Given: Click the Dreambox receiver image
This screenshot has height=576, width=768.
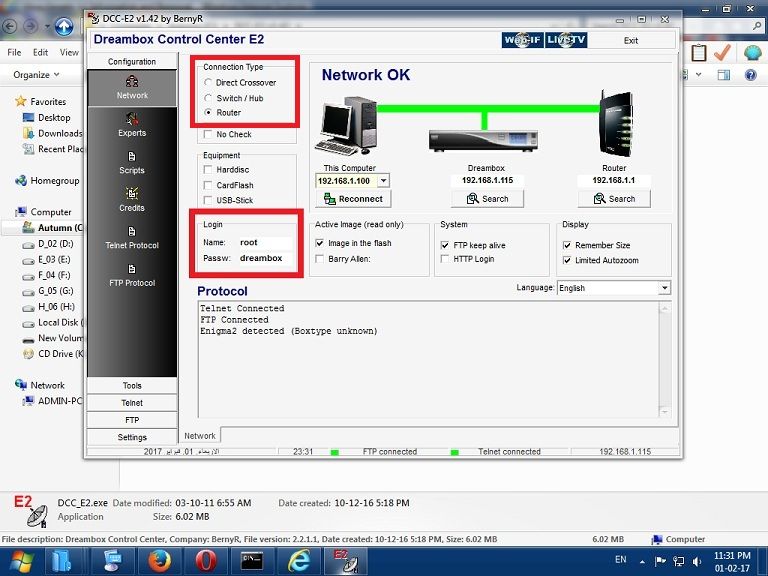Looking at the screenshot, I should pos(483,141).
